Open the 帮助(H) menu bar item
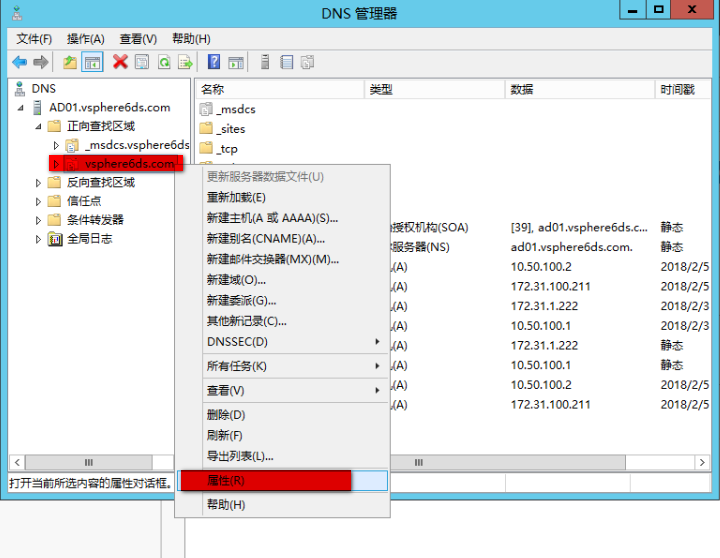Viewport: 720px width, 558px height. (191, 39)
